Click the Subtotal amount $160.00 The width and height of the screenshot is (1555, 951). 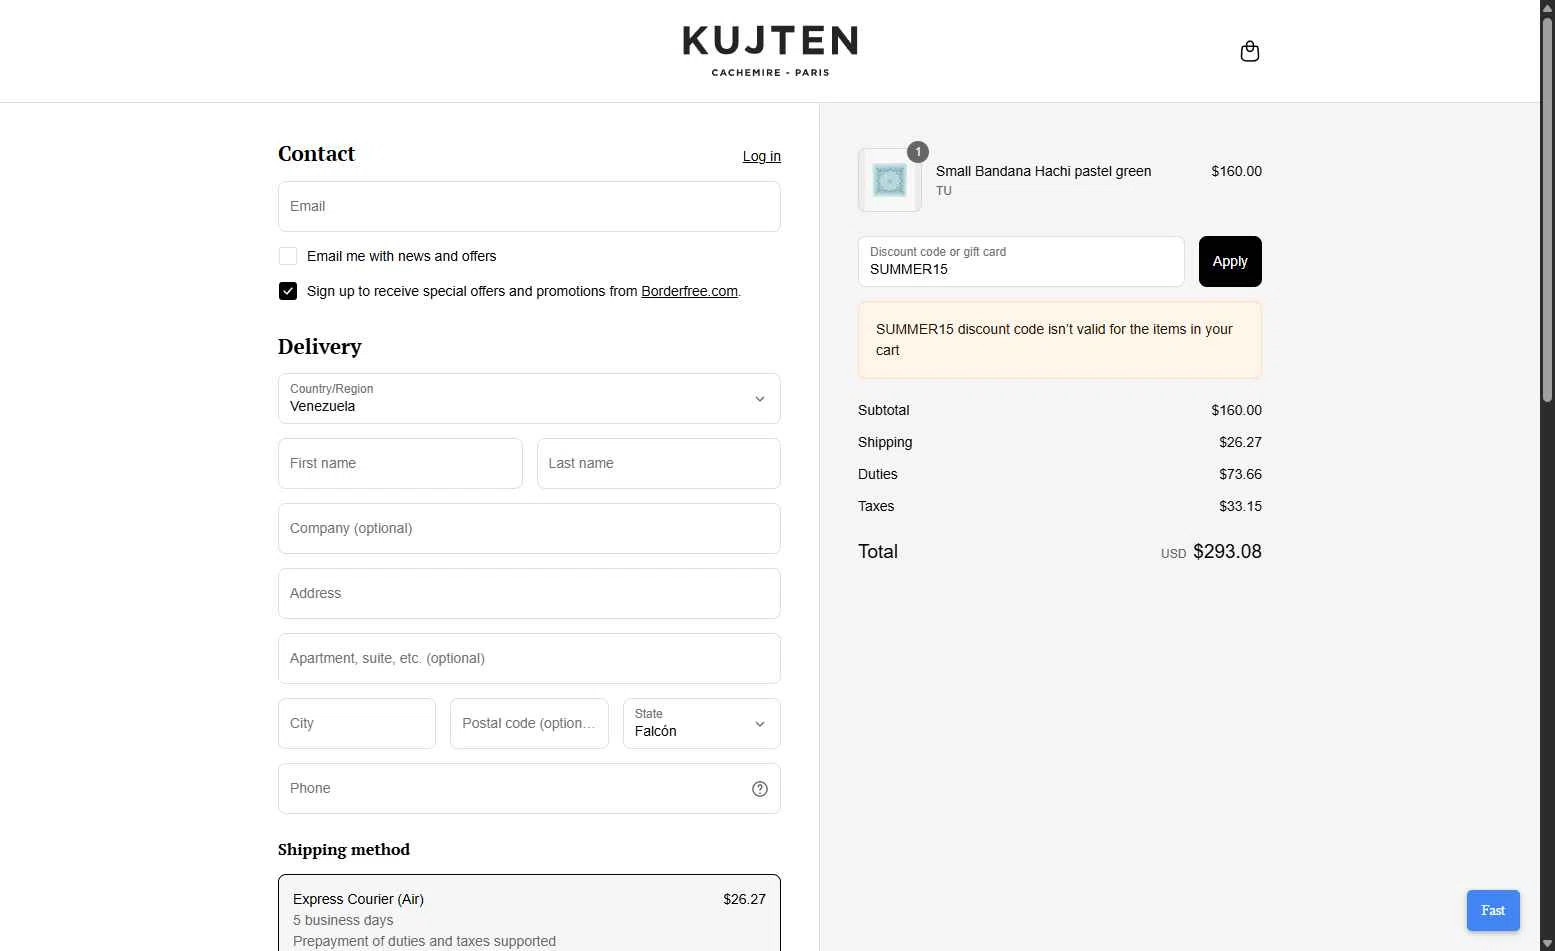(x=1236, y=410)
